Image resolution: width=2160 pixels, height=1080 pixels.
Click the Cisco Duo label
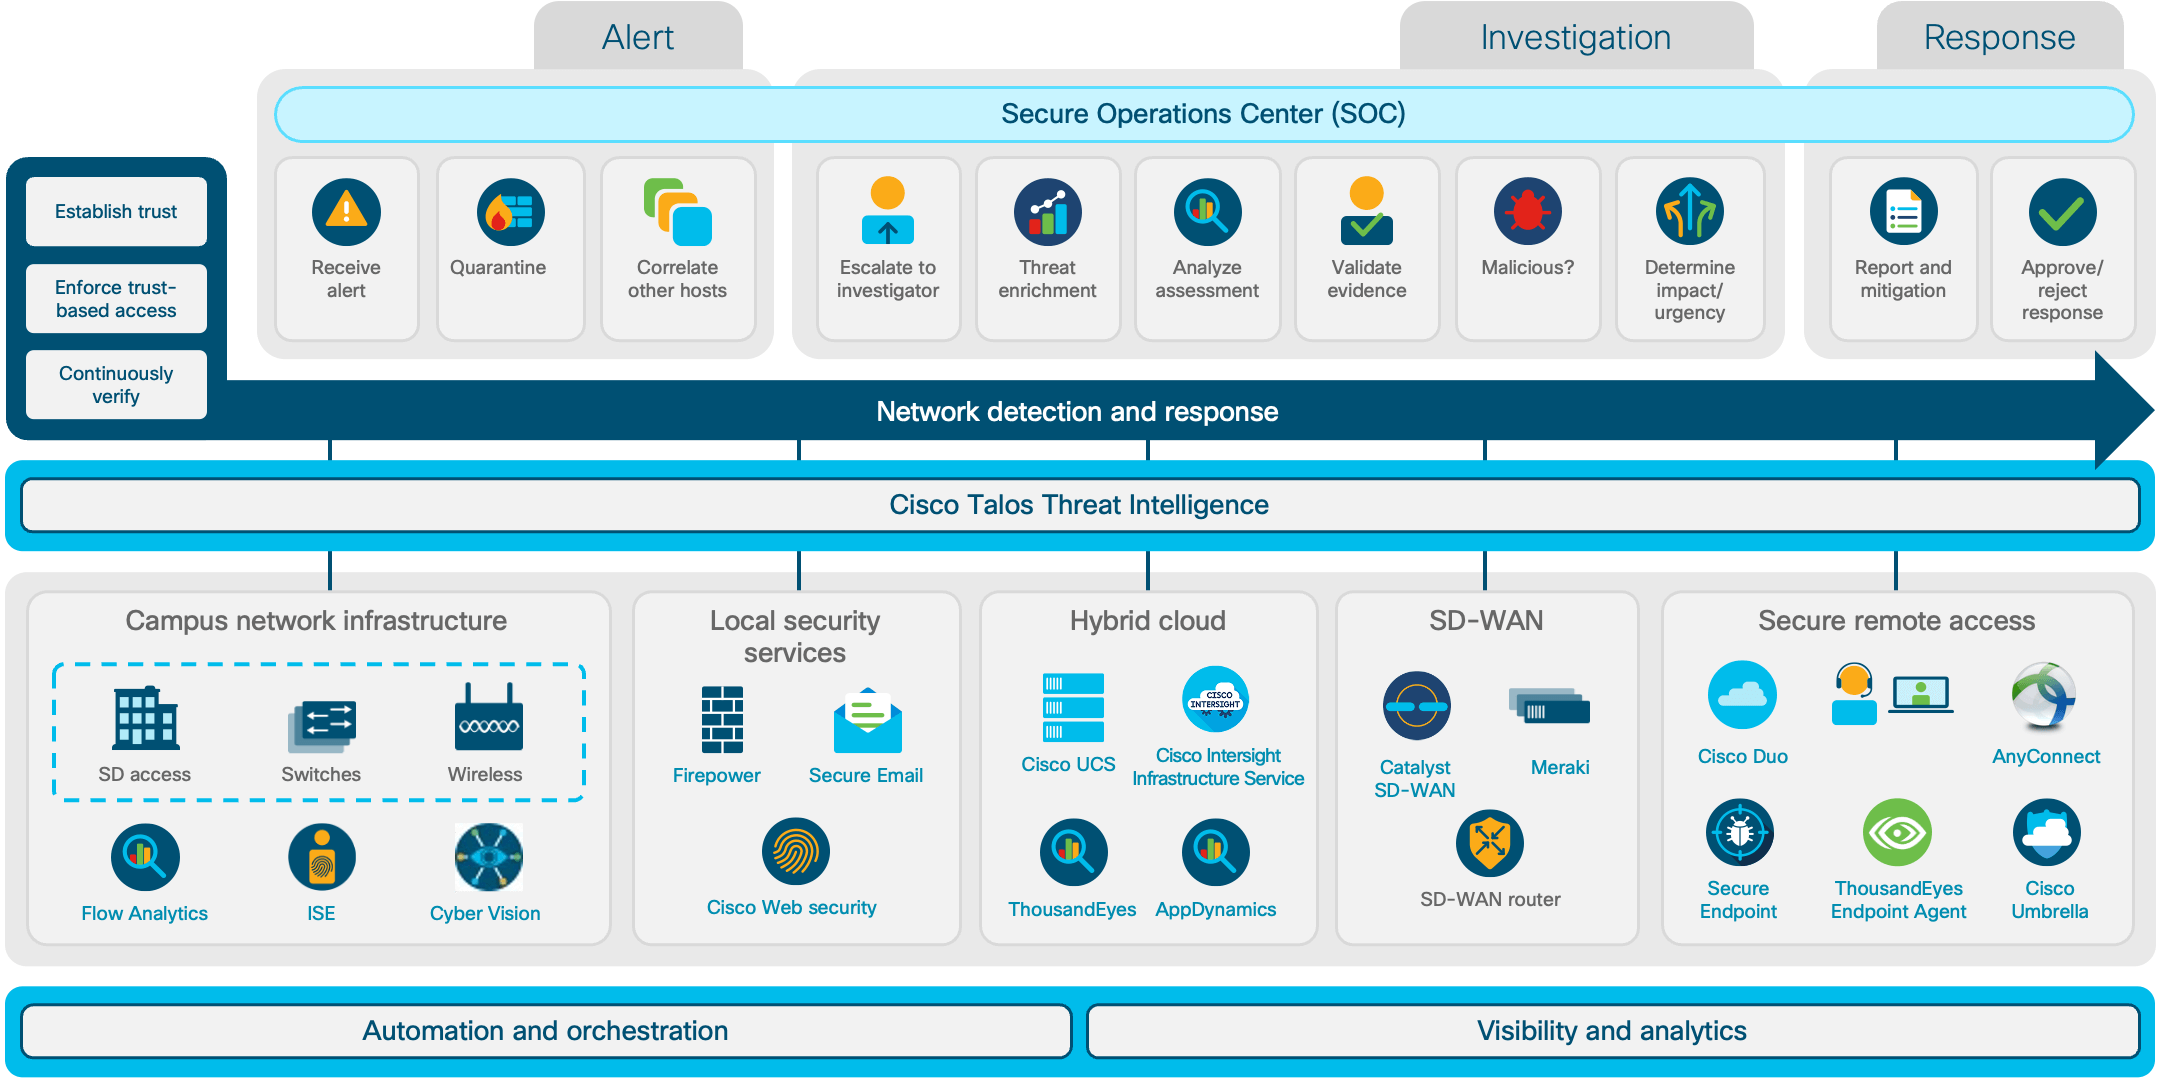point(1742,756)
